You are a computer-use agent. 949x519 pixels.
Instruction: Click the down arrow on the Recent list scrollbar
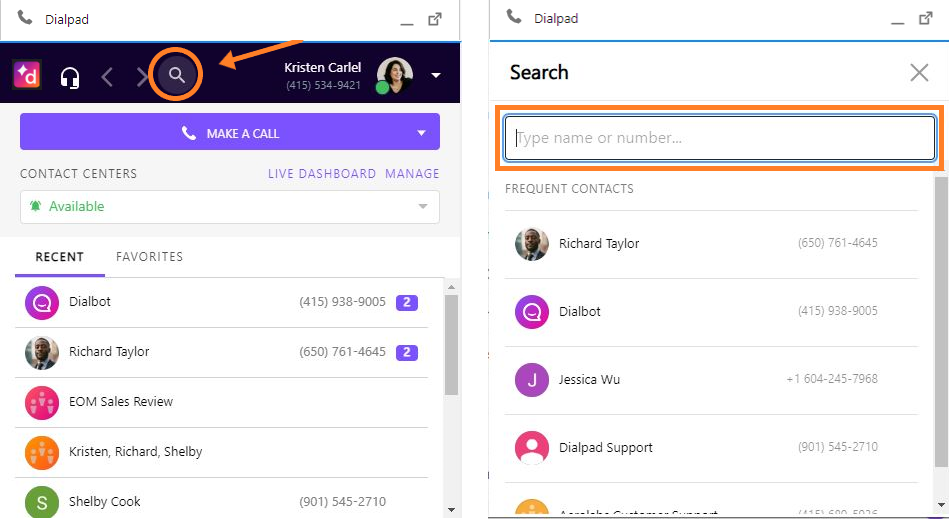tap(452, 509)
